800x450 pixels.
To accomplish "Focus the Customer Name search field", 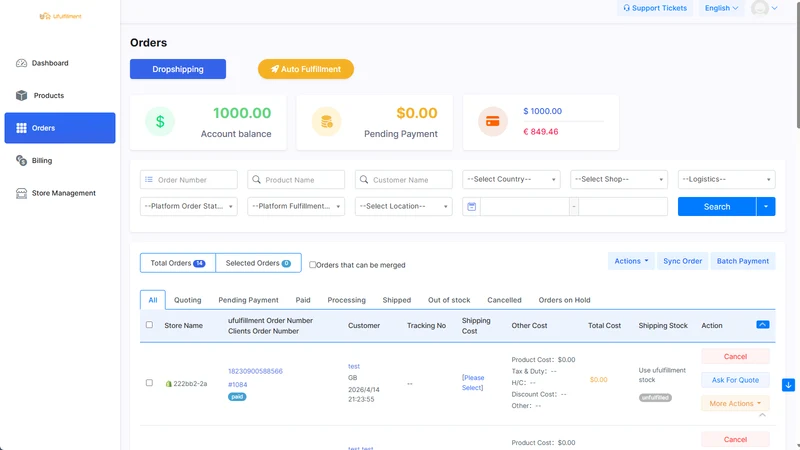I will pos(404,180).
